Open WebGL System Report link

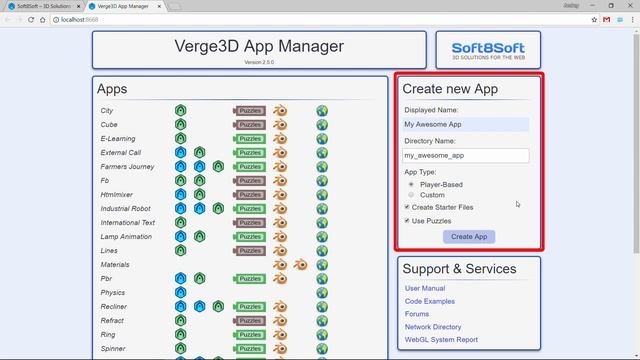(441, 340)
